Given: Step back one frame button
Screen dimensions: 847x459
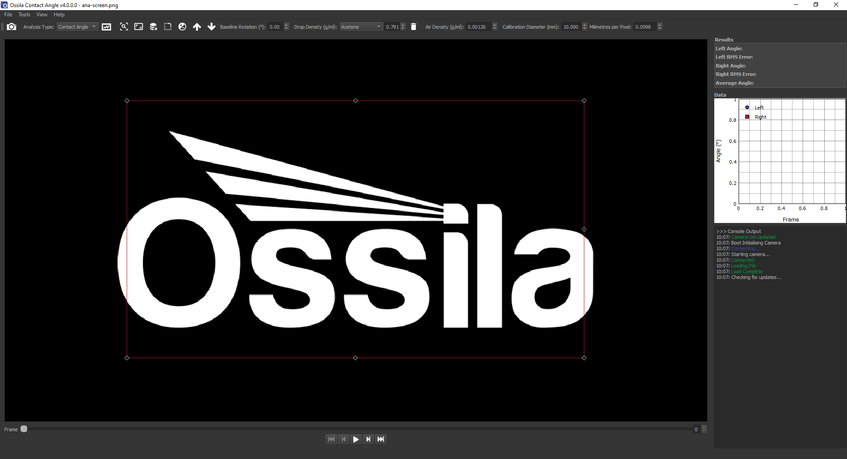Looking at the screenshot, I should point(344,439).
